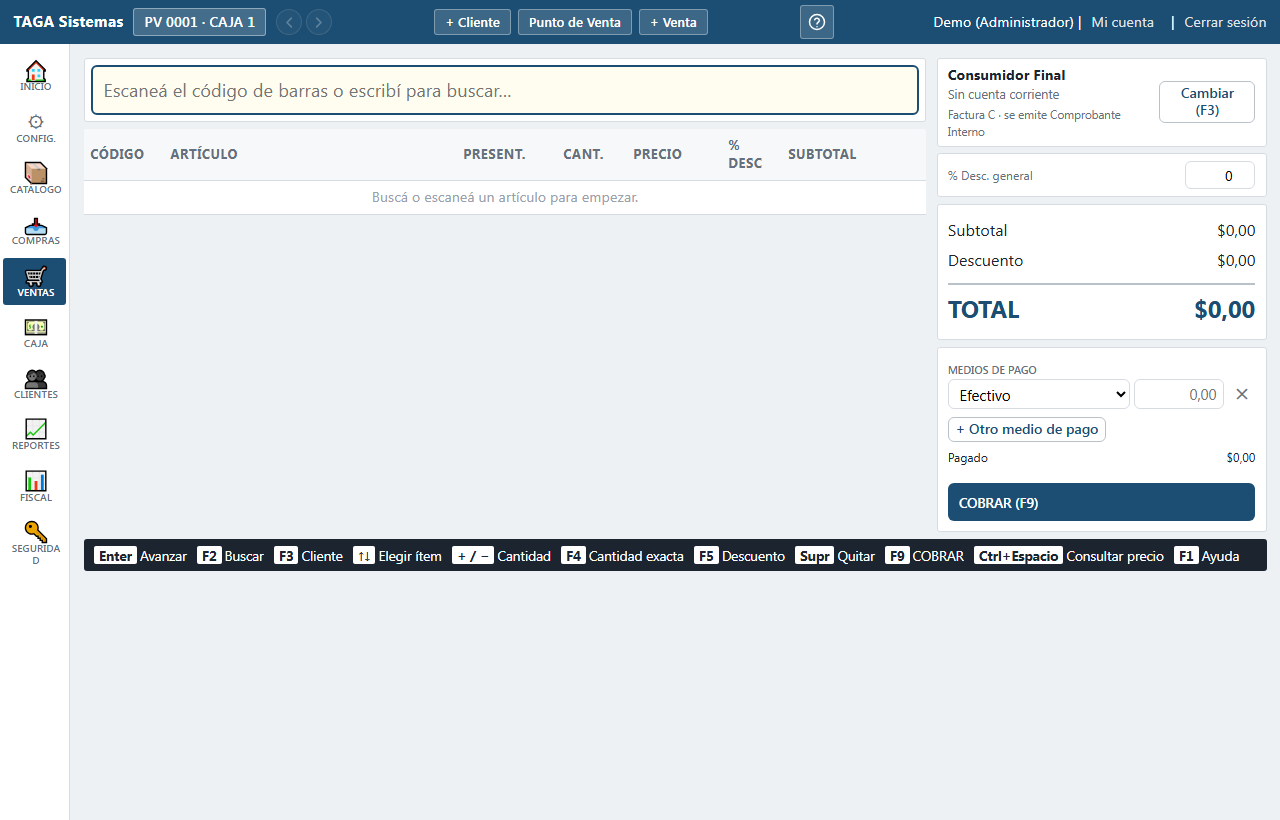Go to previous with left chevron
The image size is (1280, 820).
[x=288, y=22]
